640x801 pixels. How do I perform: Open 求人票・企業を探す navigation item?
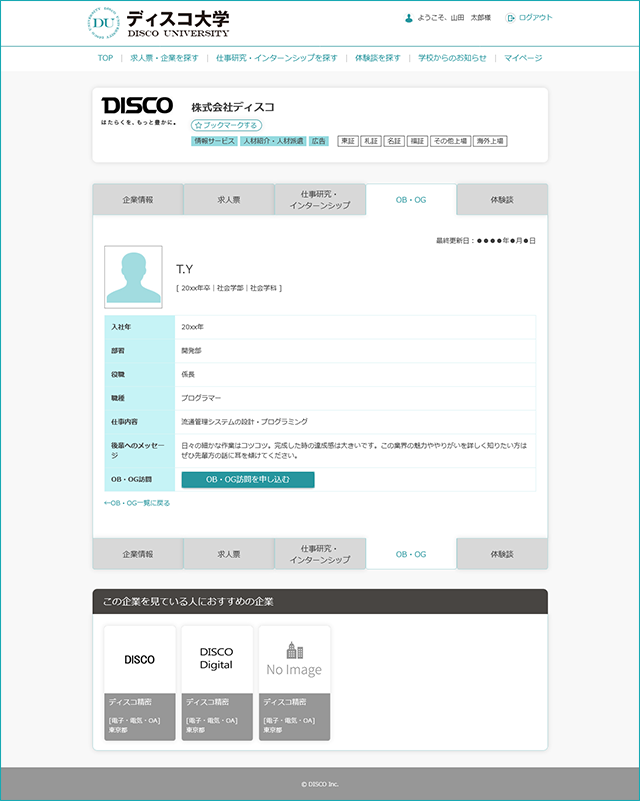click(x=164, y=58)
